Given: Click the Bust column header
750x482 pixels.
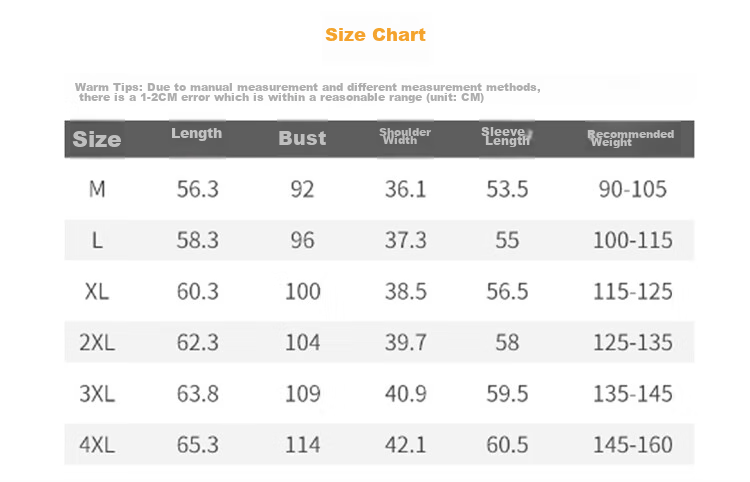Looking at the screenshot, I should click(x=302, y=138).
